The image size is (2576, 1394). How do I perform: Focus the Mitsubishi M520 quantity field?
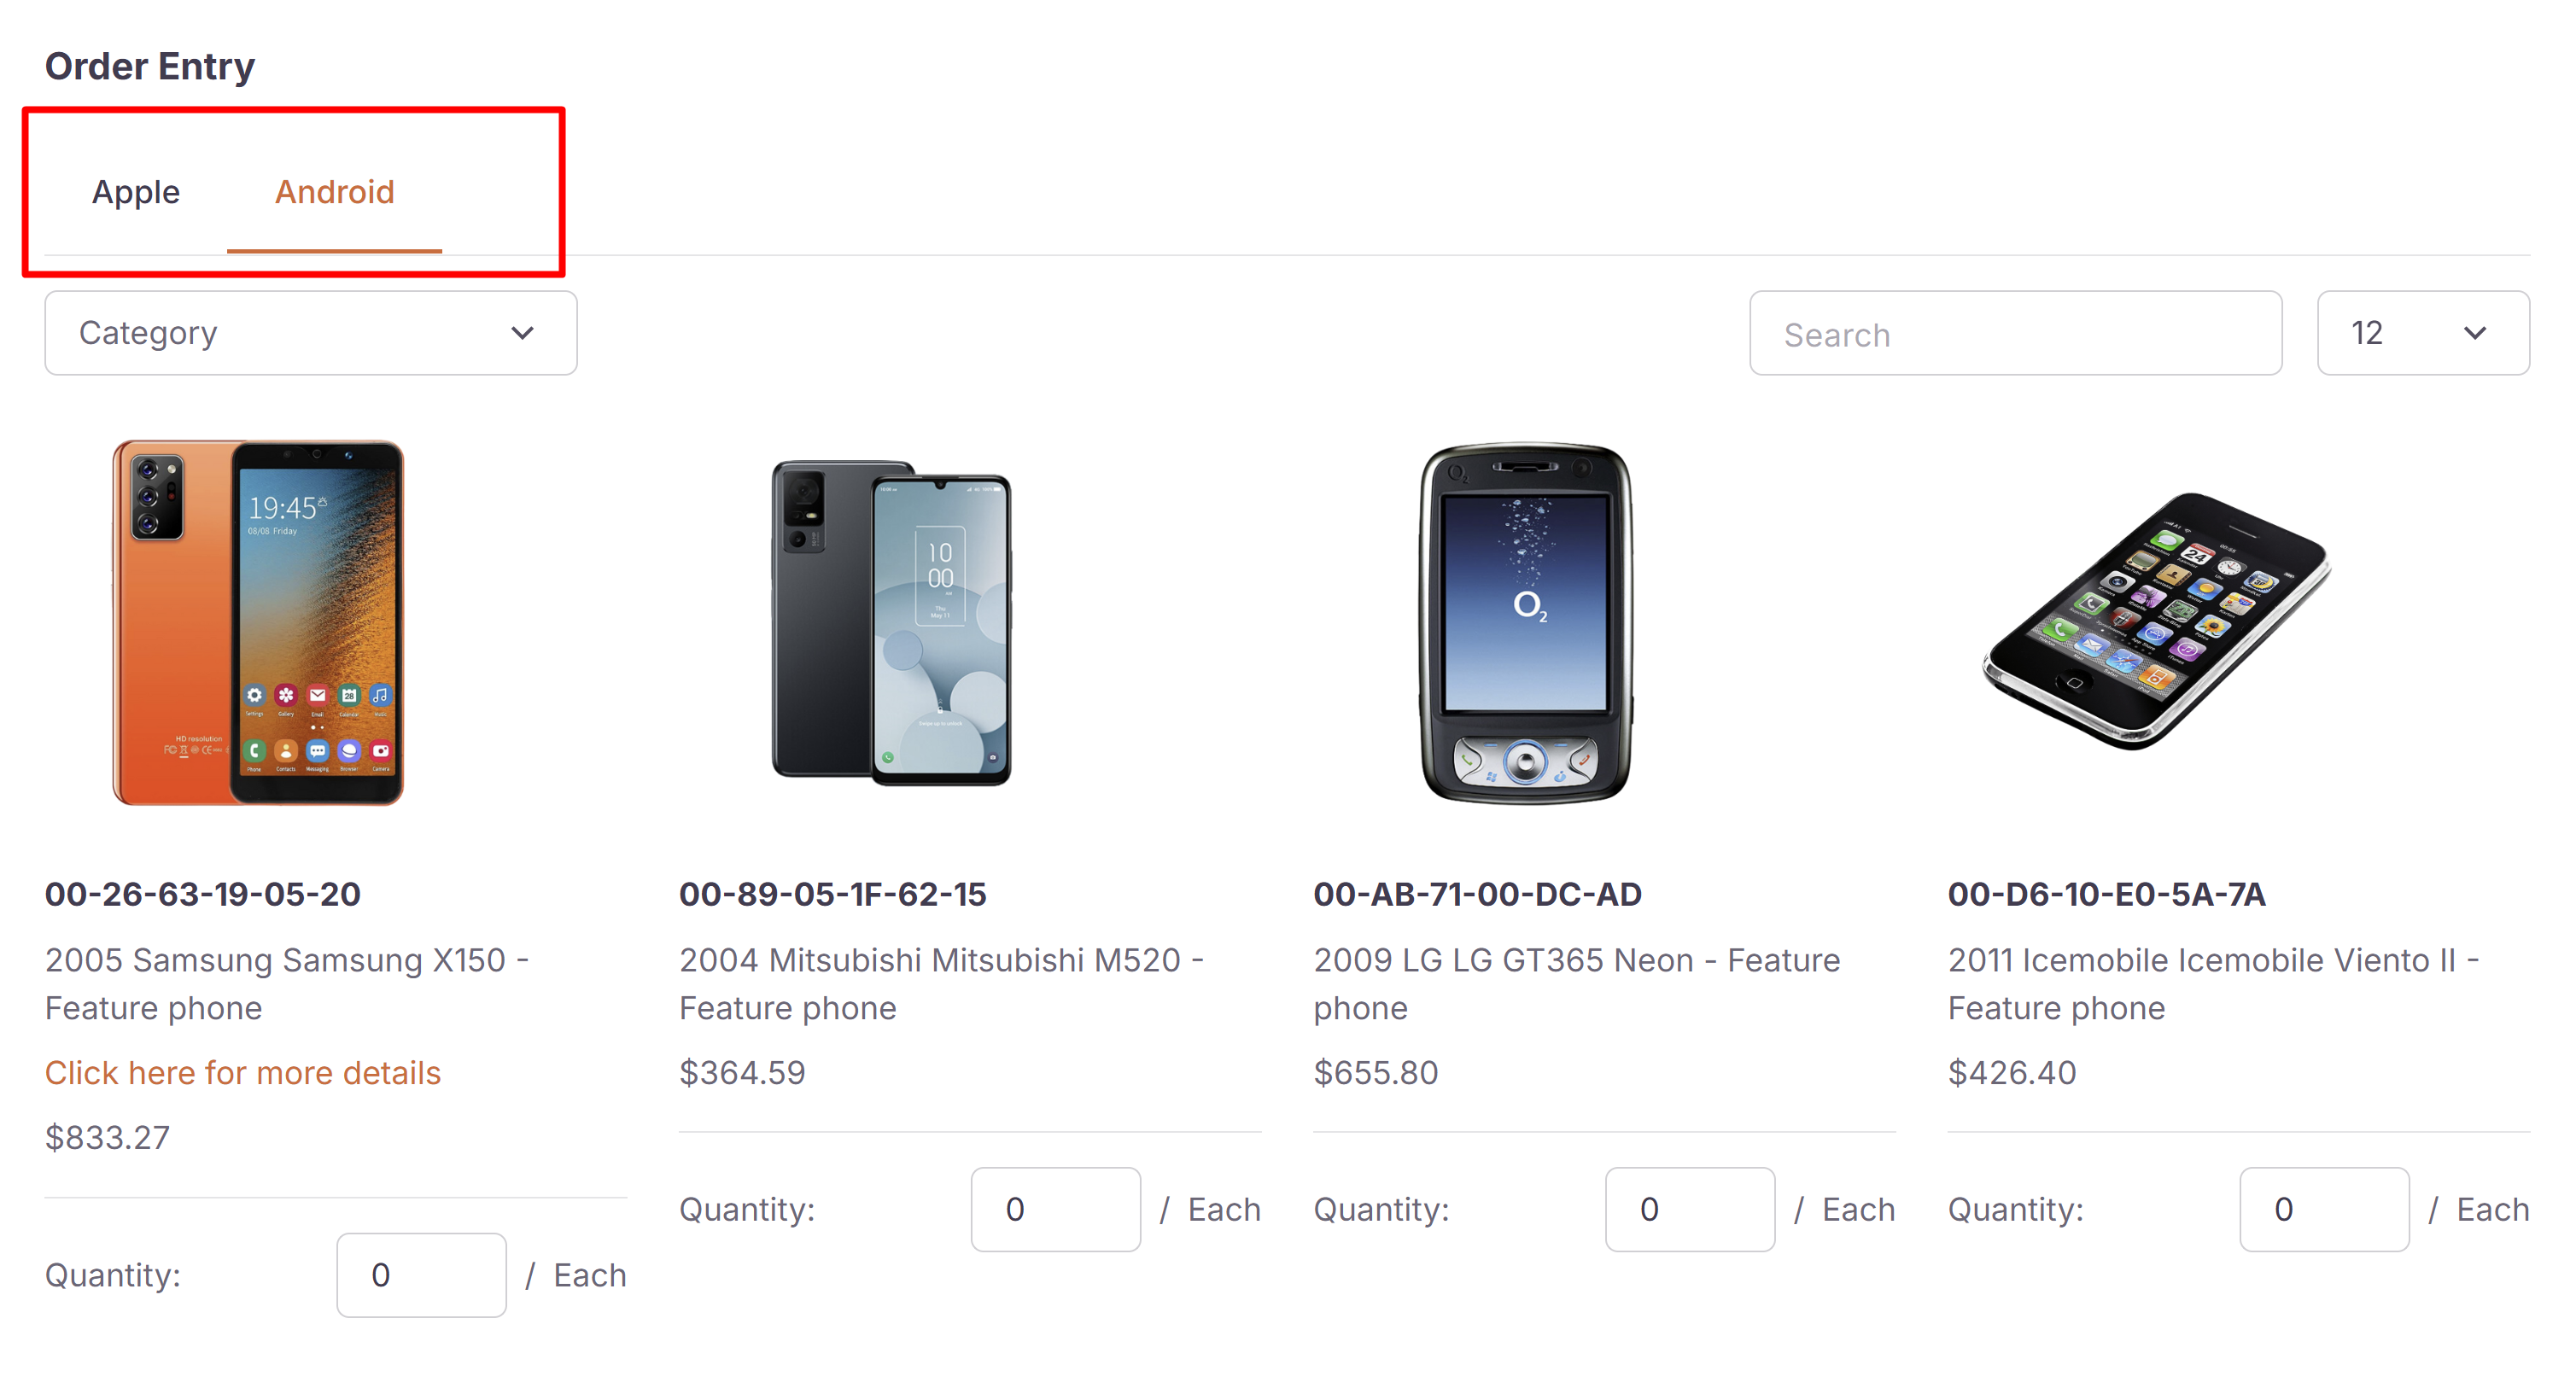pos(1055,1209)
